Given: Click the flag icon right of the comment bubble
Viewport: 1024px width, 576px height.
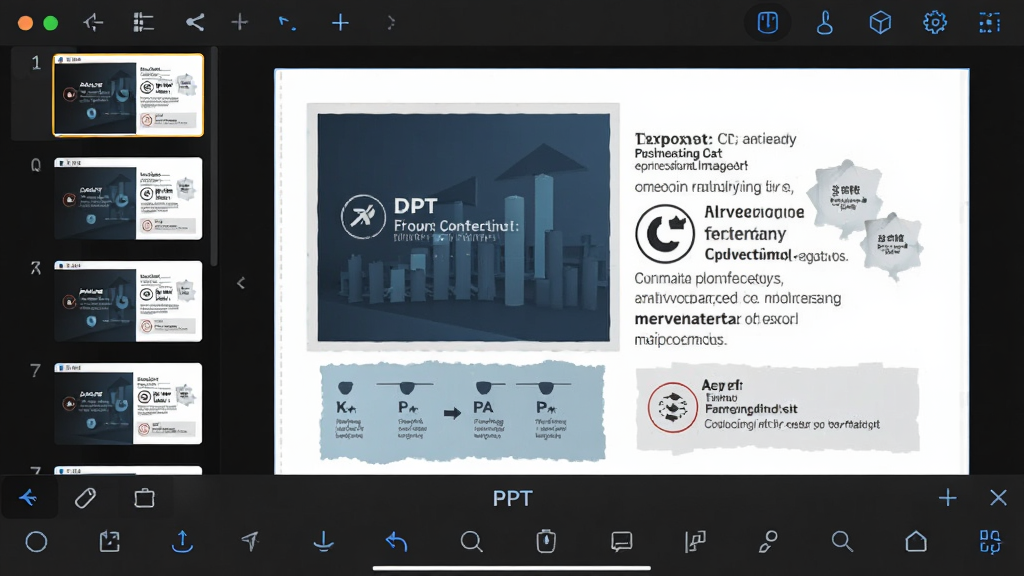Looking at the screenshot, I should (695, 541).
